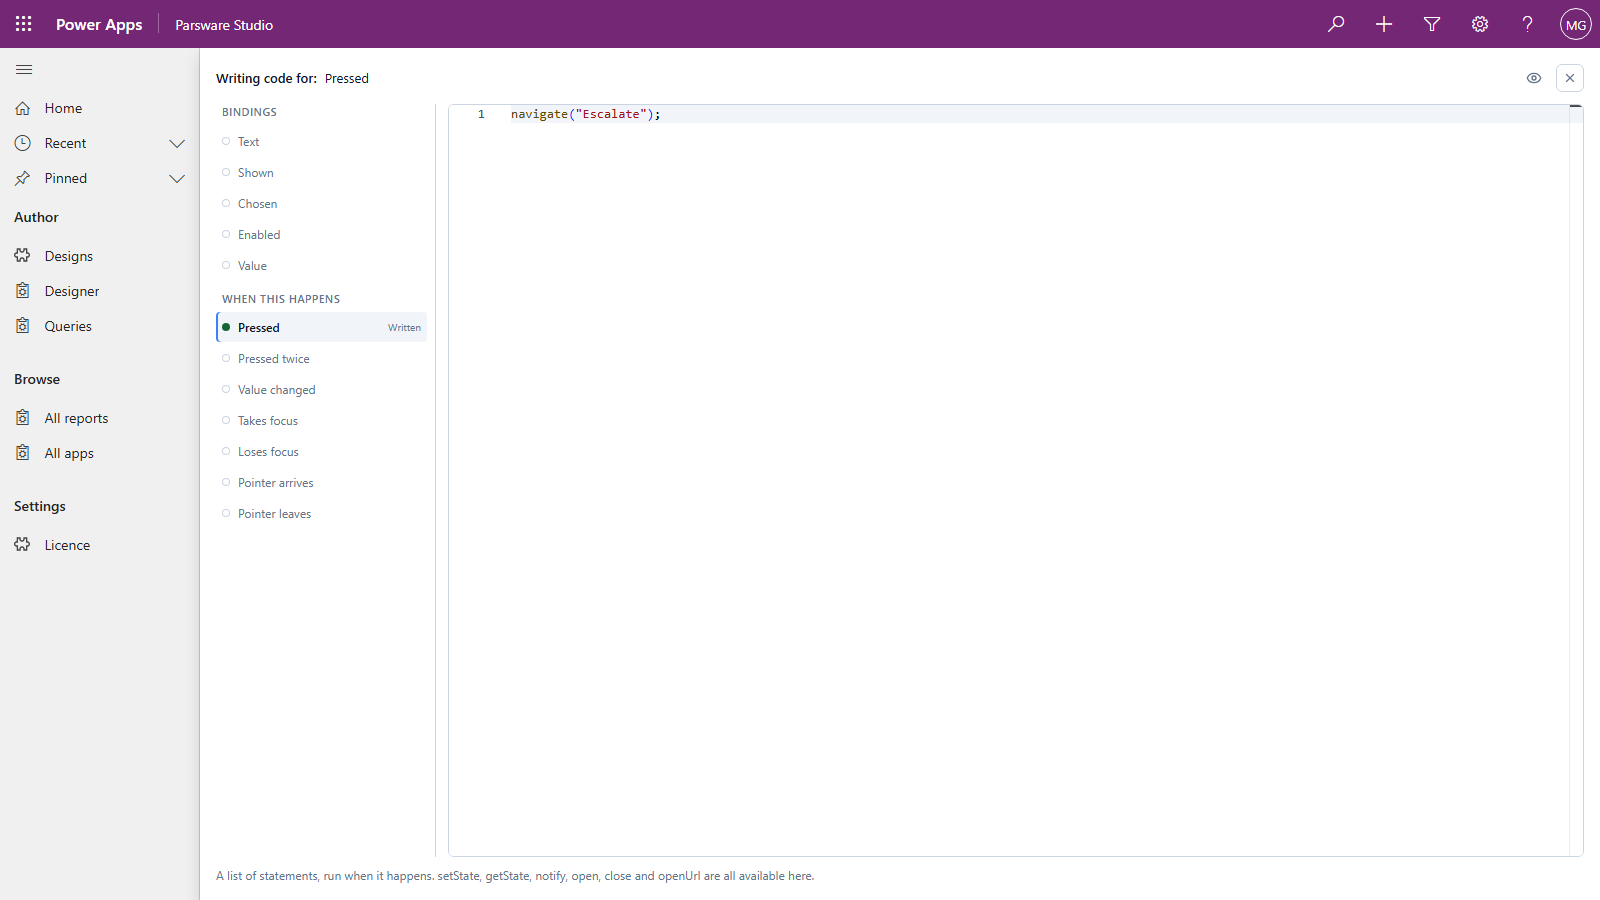Select the Pressed event

[x=321, y=327]
